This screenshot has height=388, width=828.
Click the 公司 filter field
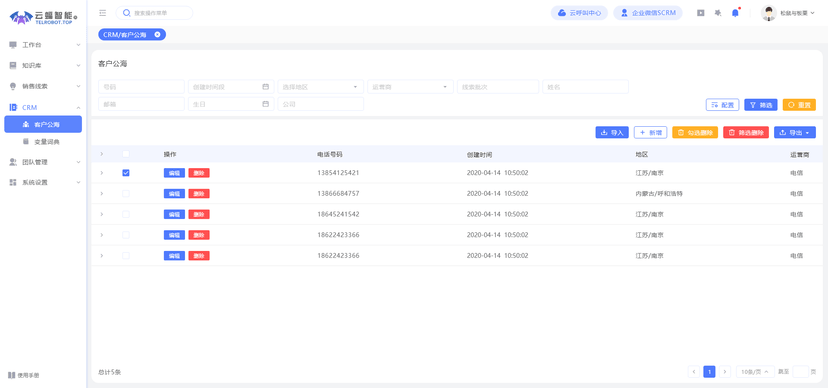point(321,104)
